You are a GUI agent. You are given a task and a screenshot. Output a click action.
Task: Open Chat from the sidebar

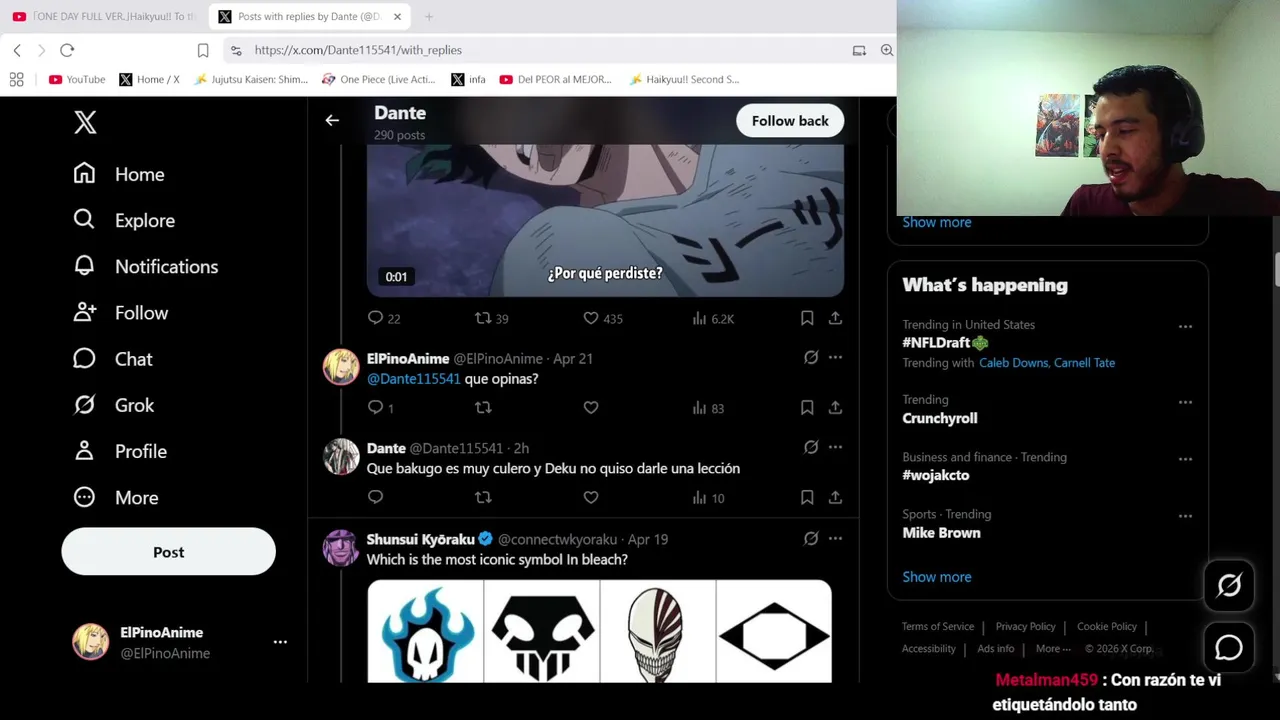pyautogui.click(x=113, y=359)
